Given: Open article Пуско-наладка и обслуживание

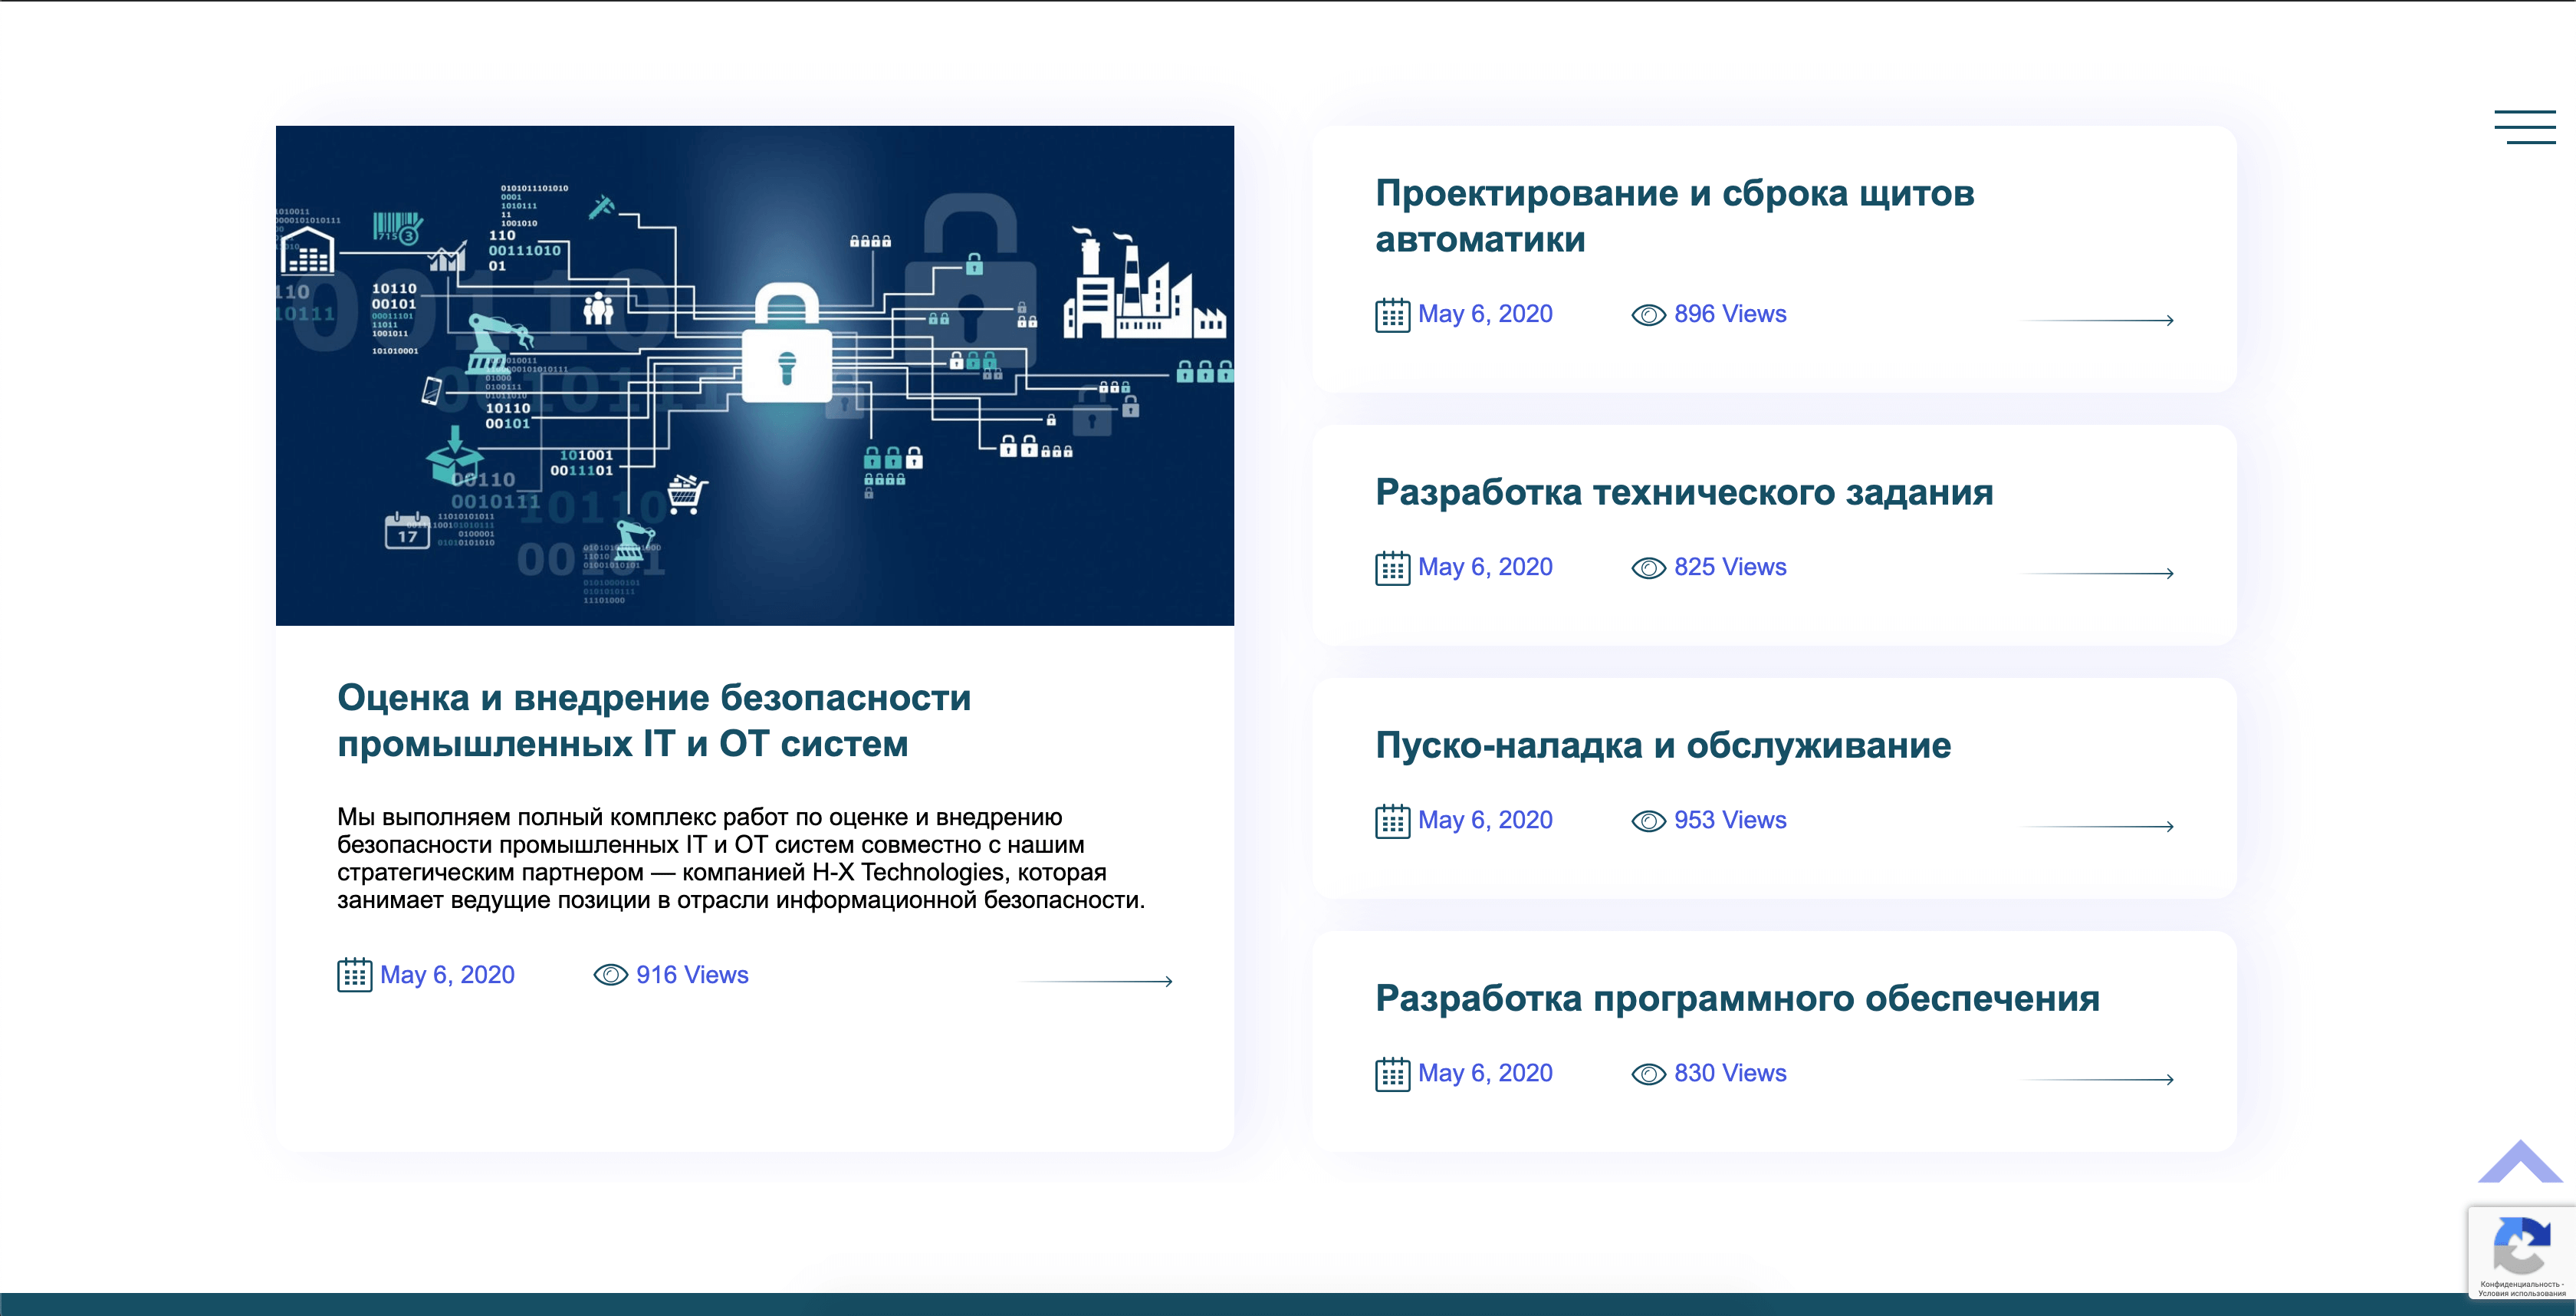Looking at the screenshot, I should tap(1663, 745).
